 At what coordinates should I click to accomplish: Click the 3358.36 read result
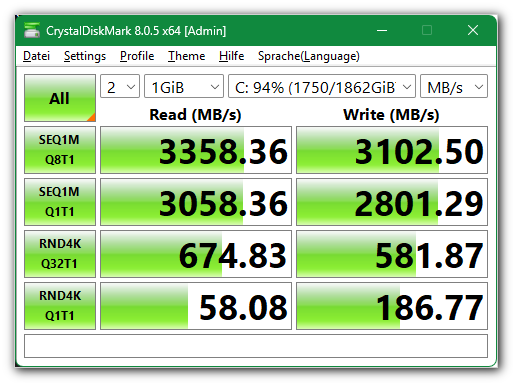tap(196, 150)
